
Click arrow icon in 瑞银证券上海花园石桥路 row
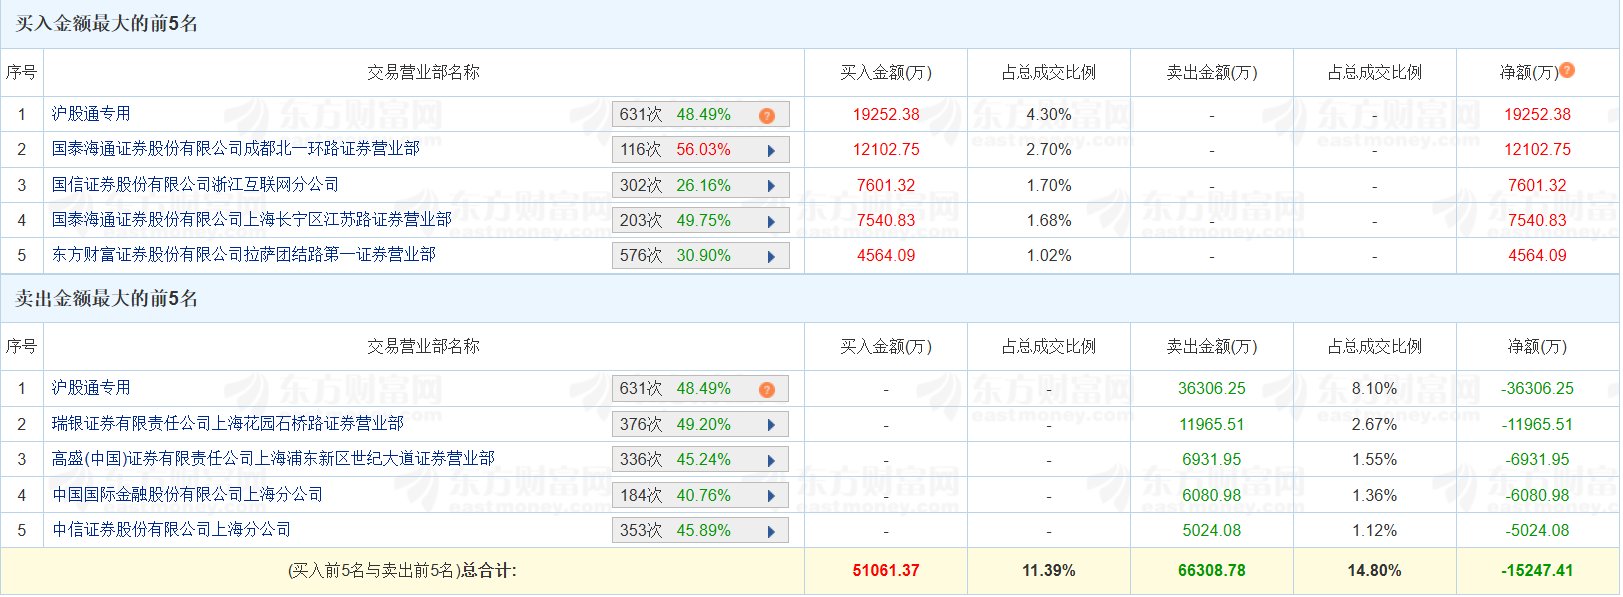click(x=771, y=425)
